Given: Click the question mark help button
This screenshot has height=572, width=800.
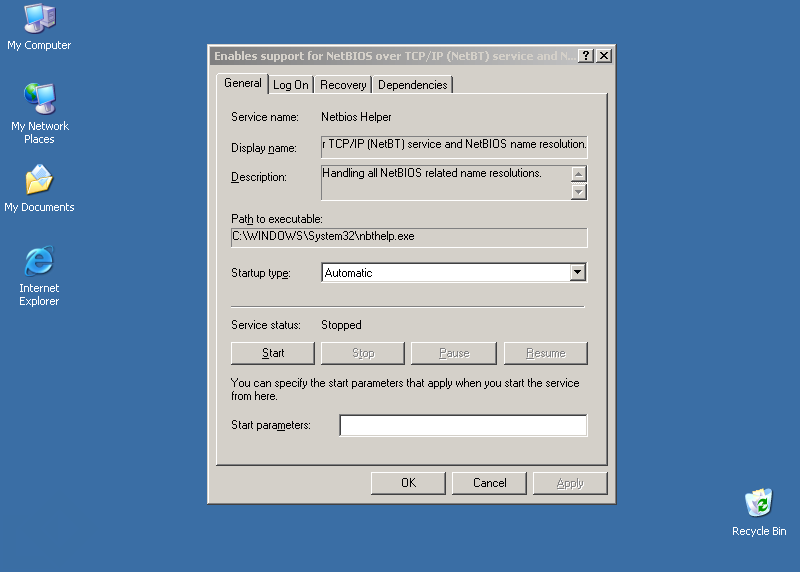Looking at the screenshot, I should (586, 56).
